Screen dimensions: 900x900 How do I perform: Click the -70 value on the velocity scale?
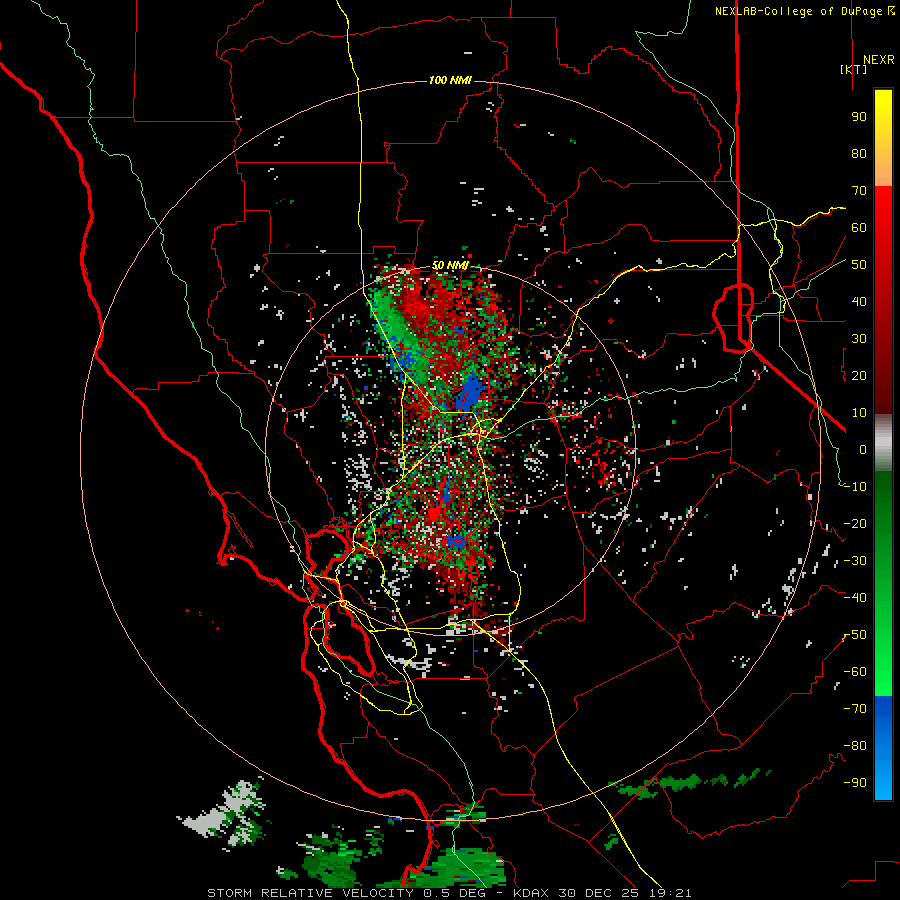click(x=855, y=709)
